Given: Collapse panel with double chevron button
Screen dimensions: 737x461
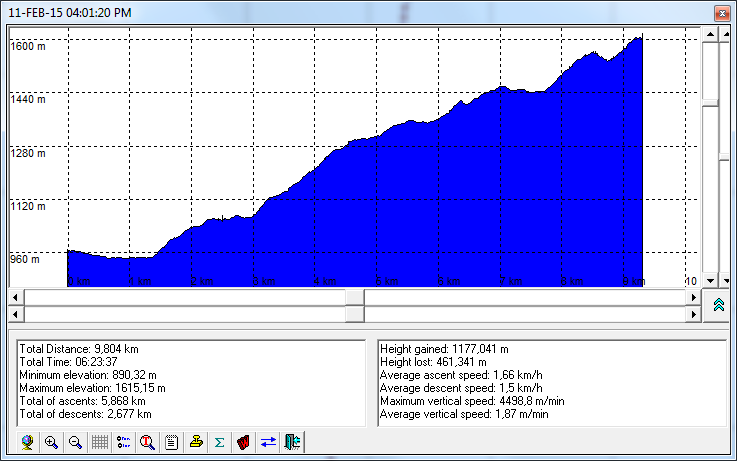Looking at the screenshot, I should [719, 305].
